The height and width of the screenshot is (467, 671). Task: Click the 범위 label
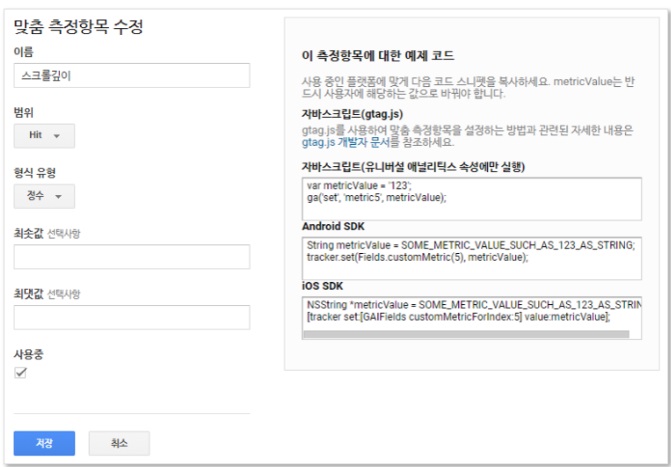point(24,113)
